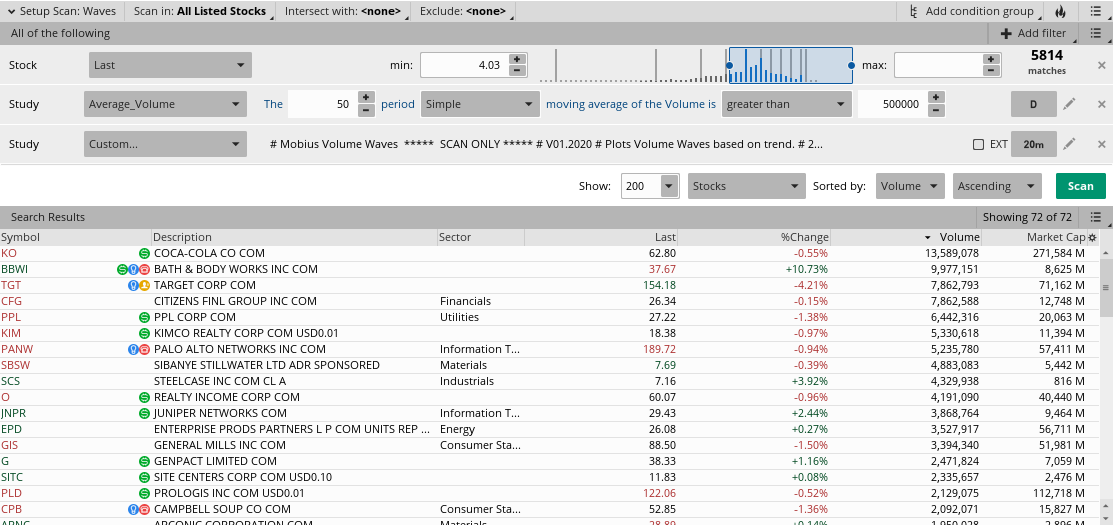Screen dimensions: 1113x525
Task: Open the Simple moving average type dropdown
Action: click(x=480, y=104)
